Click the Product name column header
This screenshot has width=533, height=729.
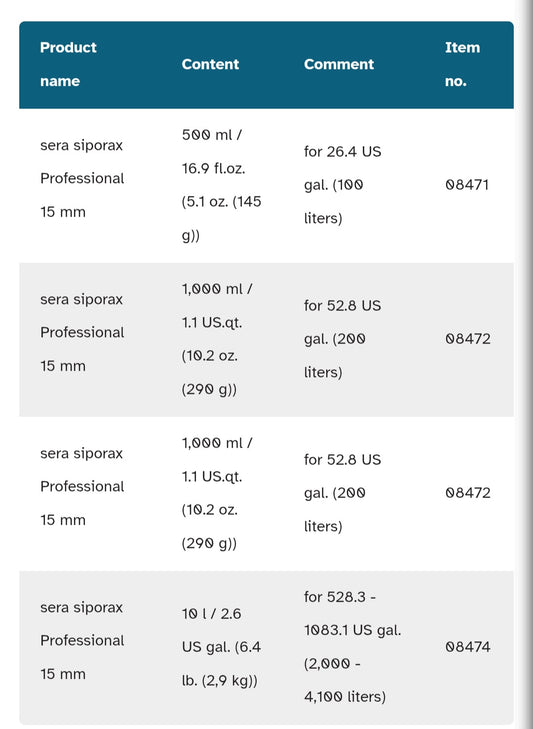click(68, 64)
